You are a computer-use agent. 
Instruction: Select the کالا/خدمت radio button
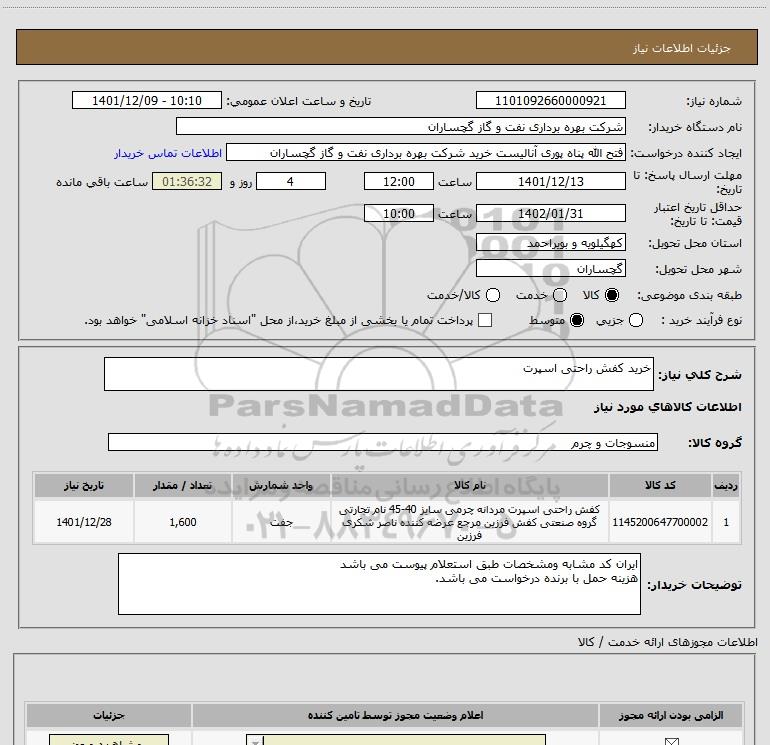[493, 295]
